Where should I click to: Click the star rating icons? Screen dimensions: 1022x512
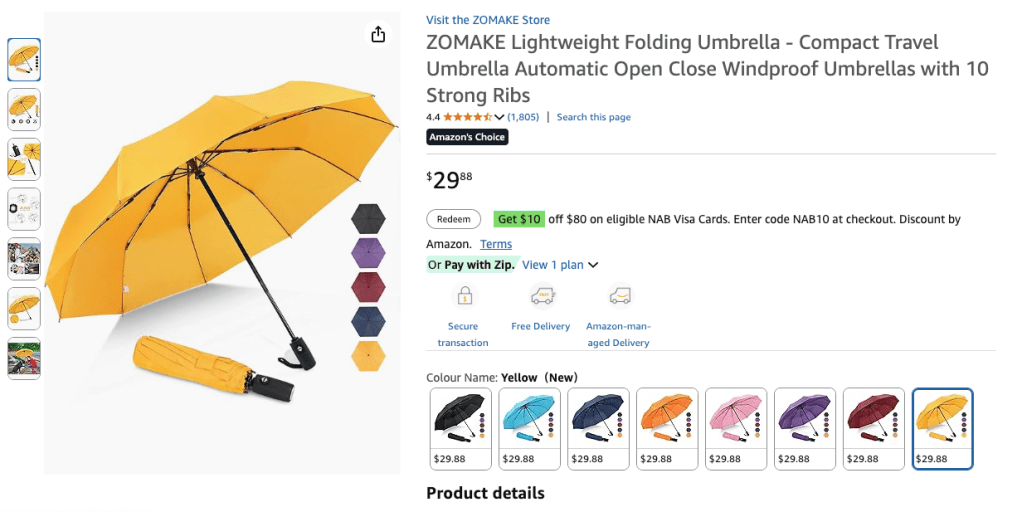[x=467, y=117]
